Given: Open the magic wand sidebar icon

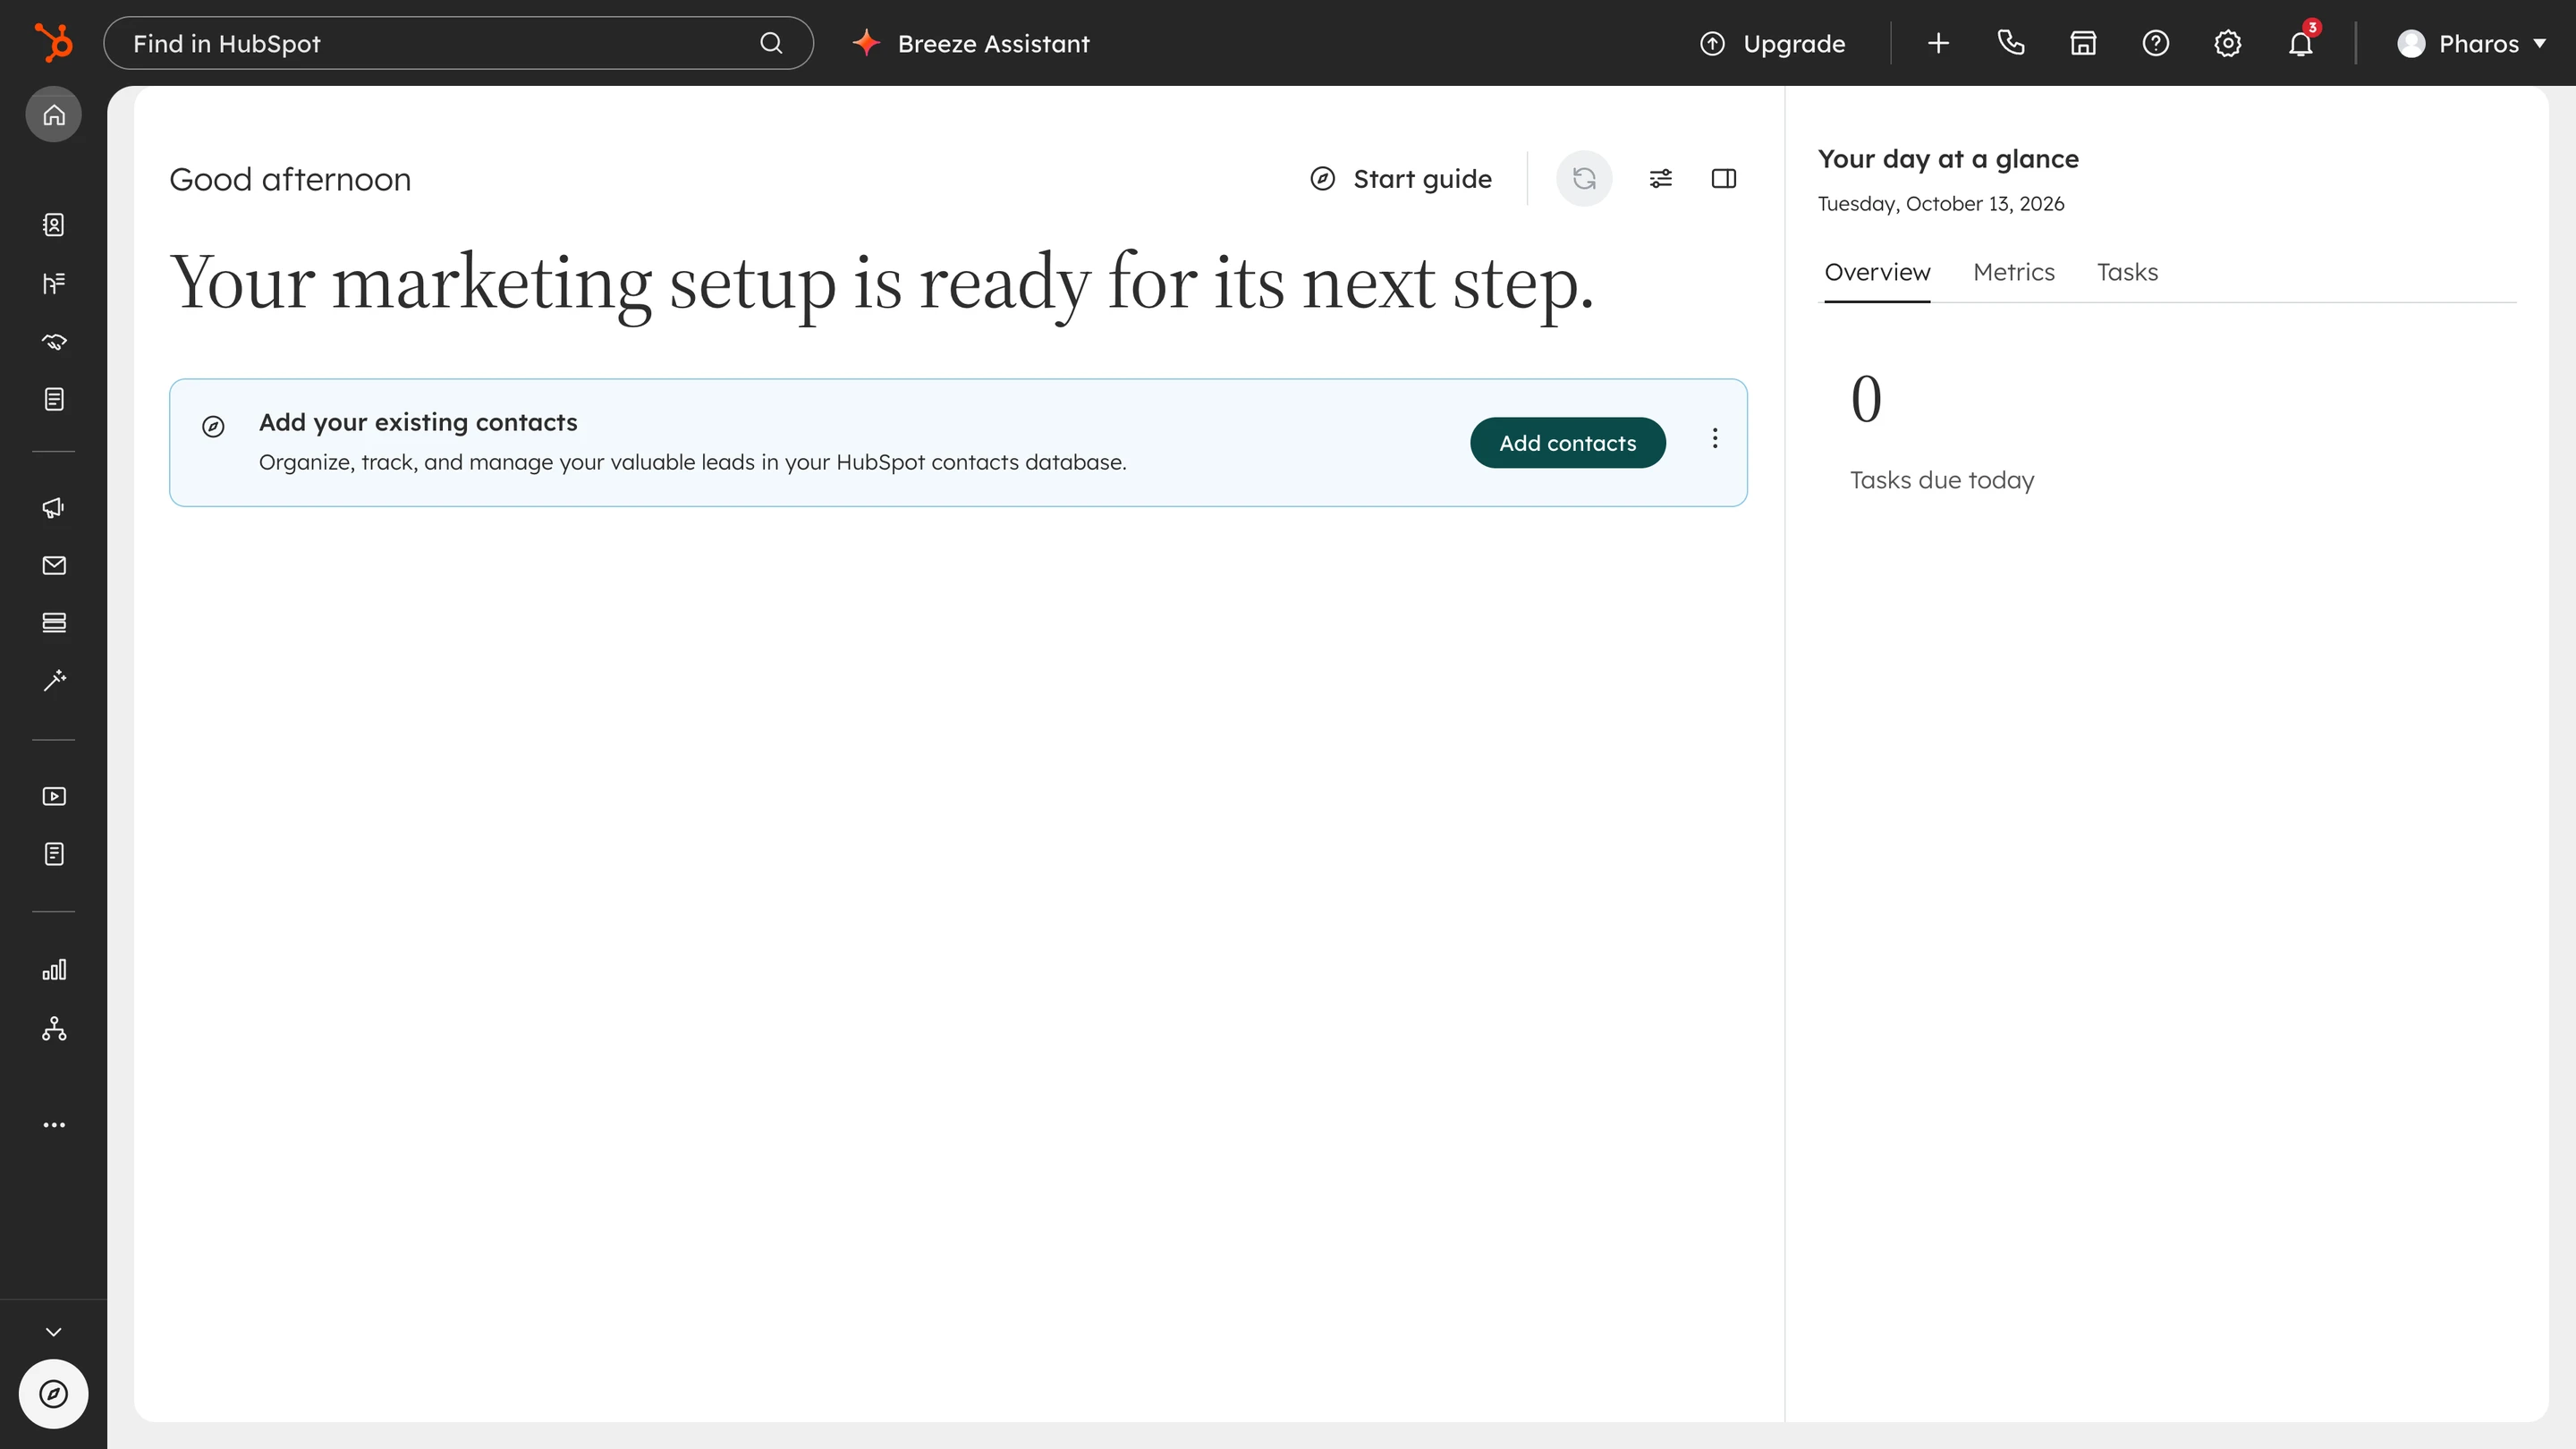Looking at the screenshot, I should click(54, 681).
